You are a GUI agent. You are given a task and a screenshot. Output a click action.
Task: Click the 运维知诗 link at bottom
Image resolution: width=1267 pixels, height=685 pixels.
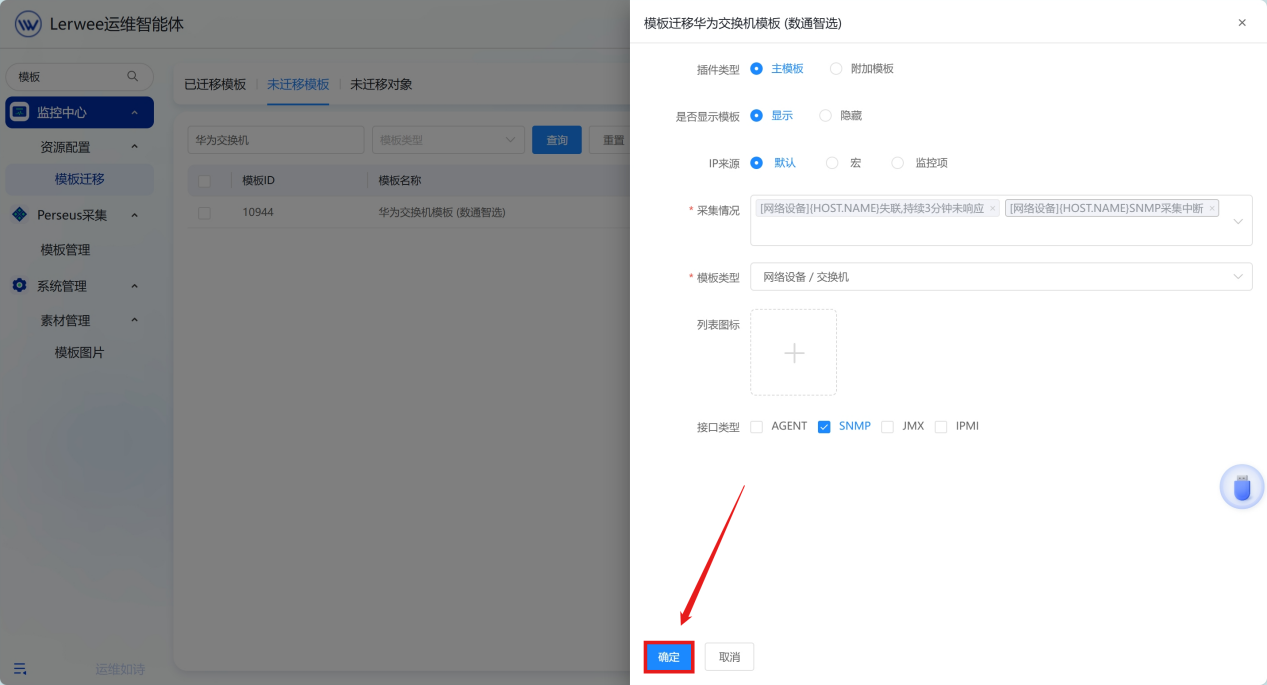coord(120,669)
